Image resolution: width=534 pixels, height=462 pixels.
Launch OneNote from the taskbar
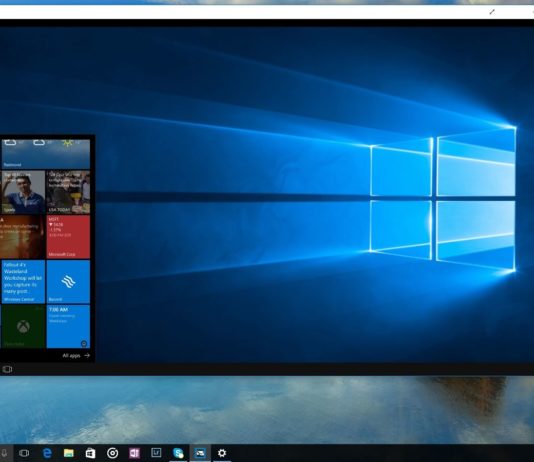134,453
